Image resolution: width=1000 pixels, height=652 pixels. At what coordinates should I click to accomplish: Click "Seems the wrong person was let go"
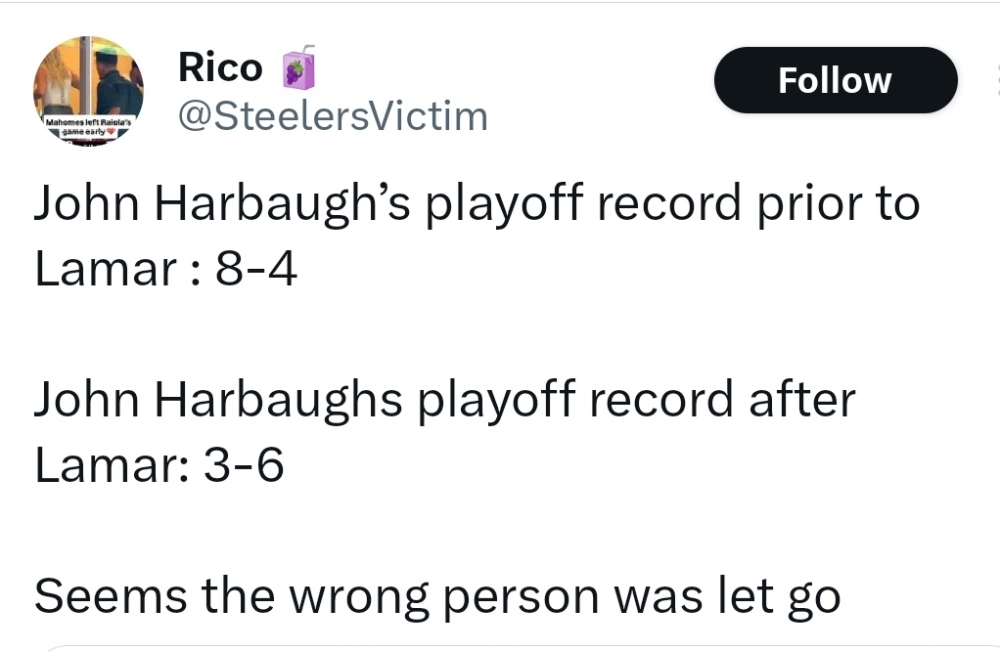[x=437, y=596]
